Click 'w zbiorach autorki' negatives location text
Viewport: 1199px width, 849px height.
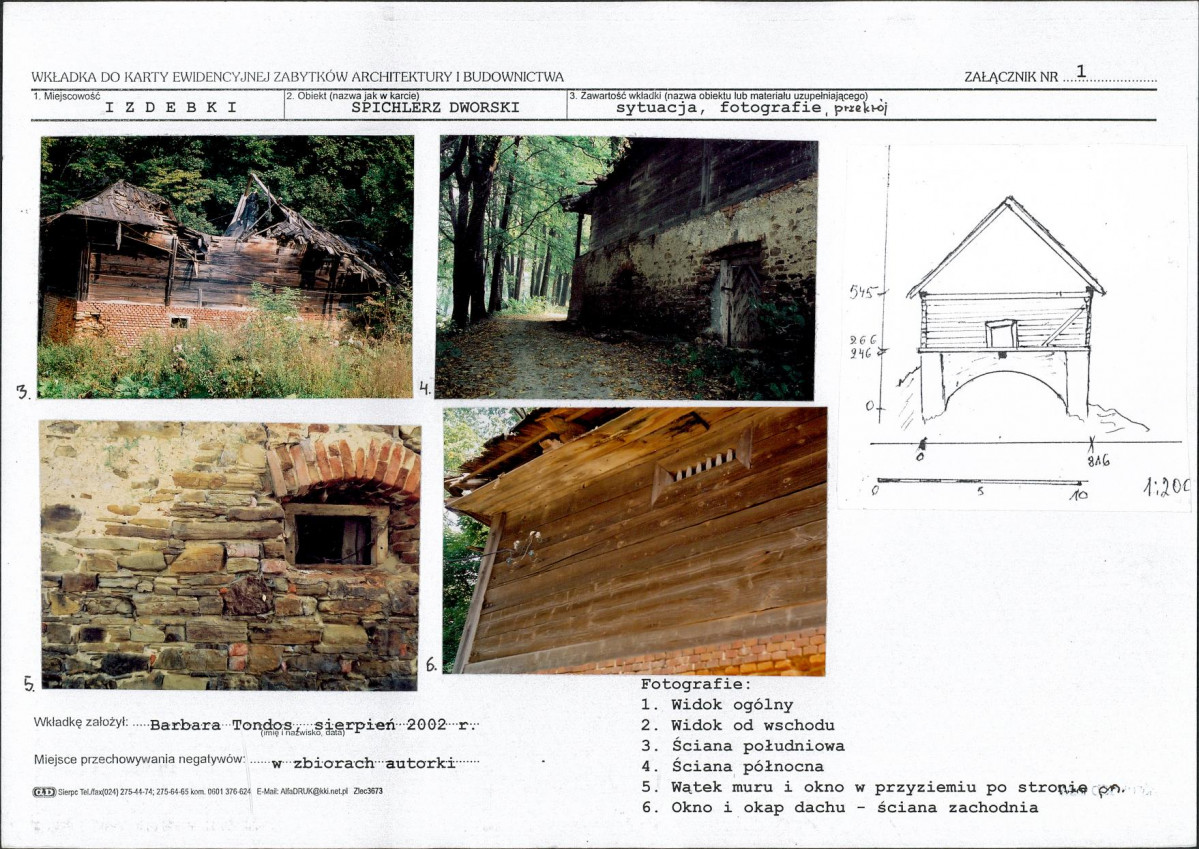pyautogui.click(x=363, y=763)
